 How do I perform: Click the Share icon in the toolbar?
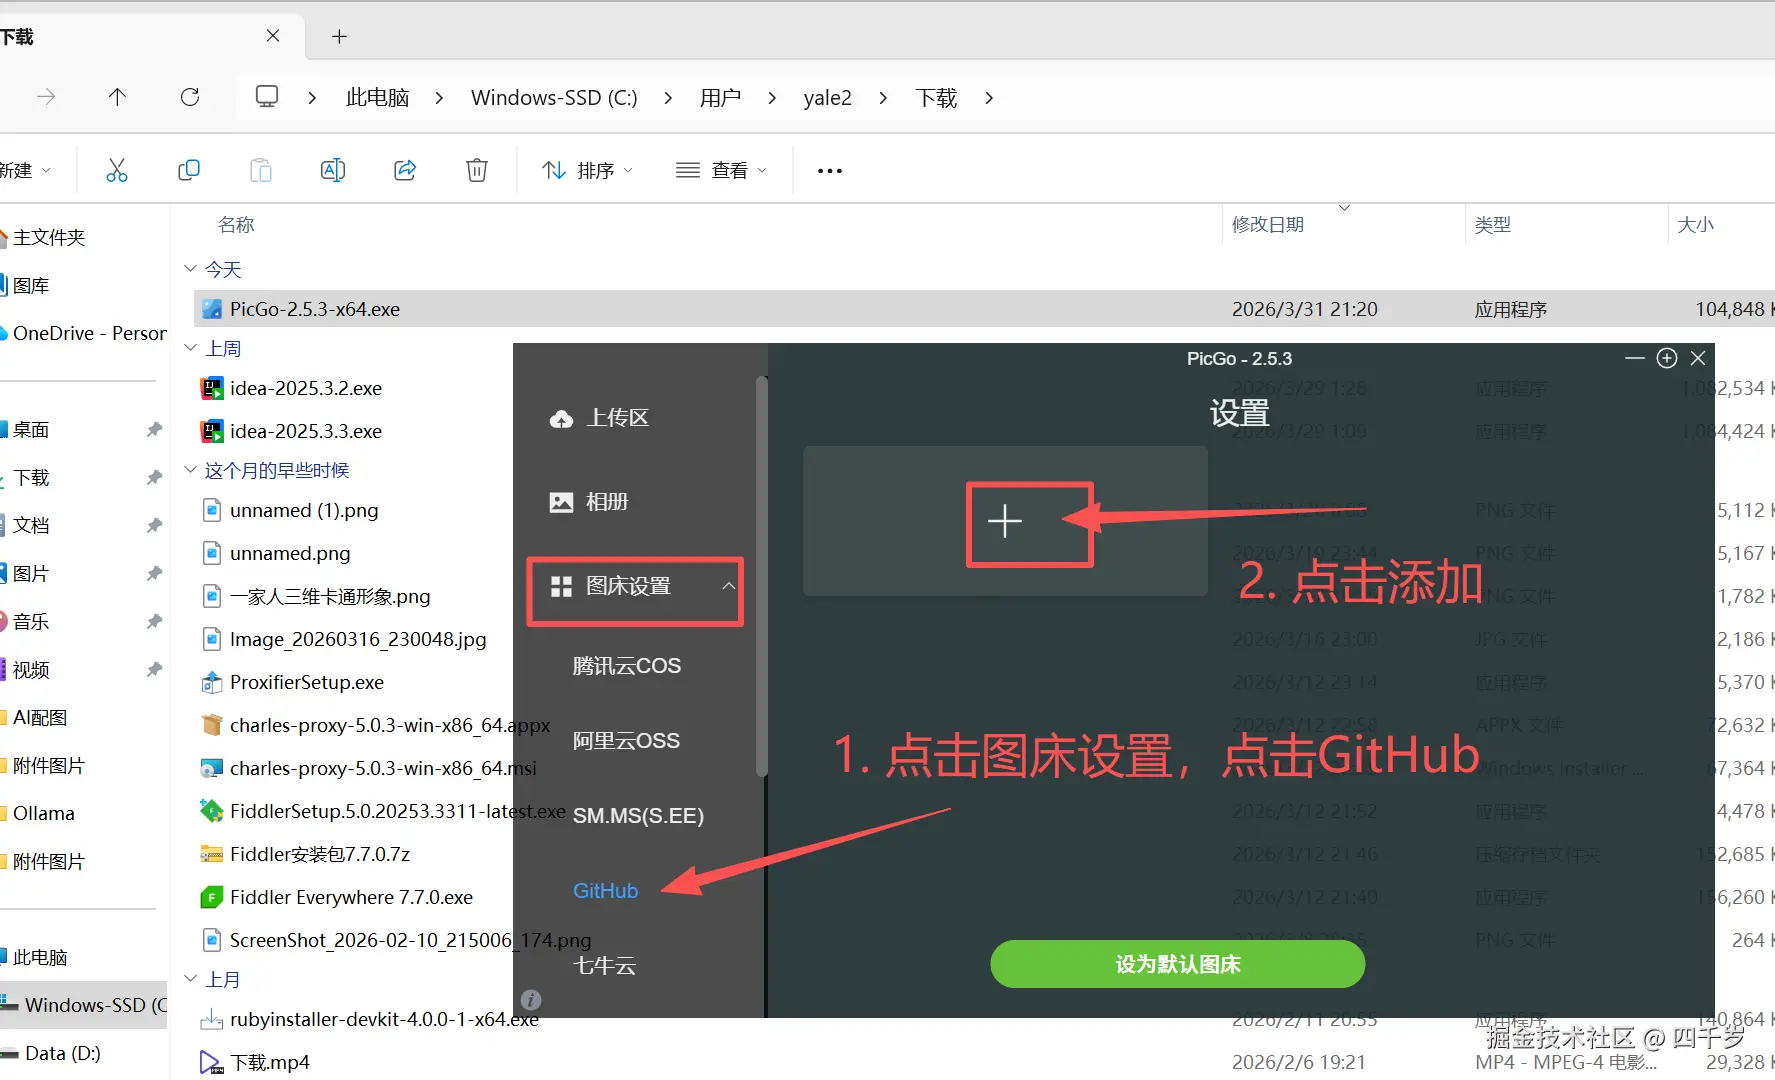tap(404, 170)
